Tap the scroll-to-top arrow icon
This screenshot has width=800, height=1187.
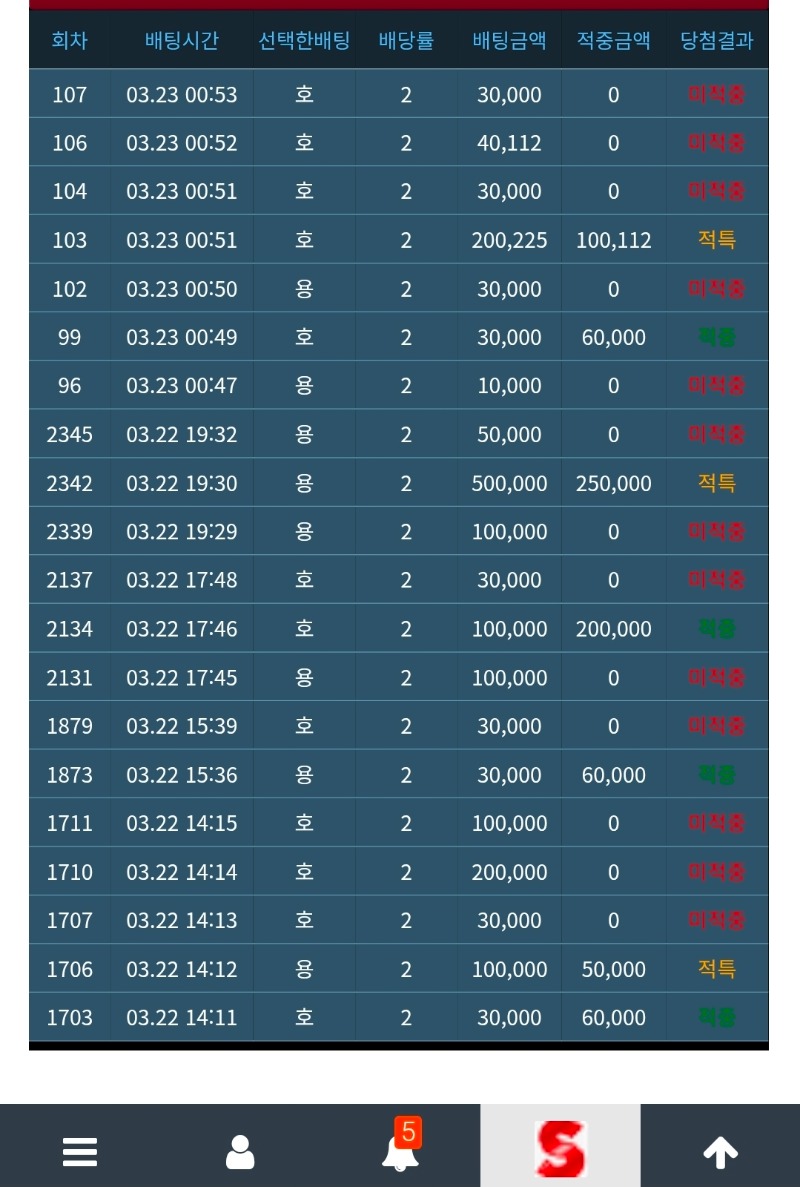click(x=720, y=1152)
